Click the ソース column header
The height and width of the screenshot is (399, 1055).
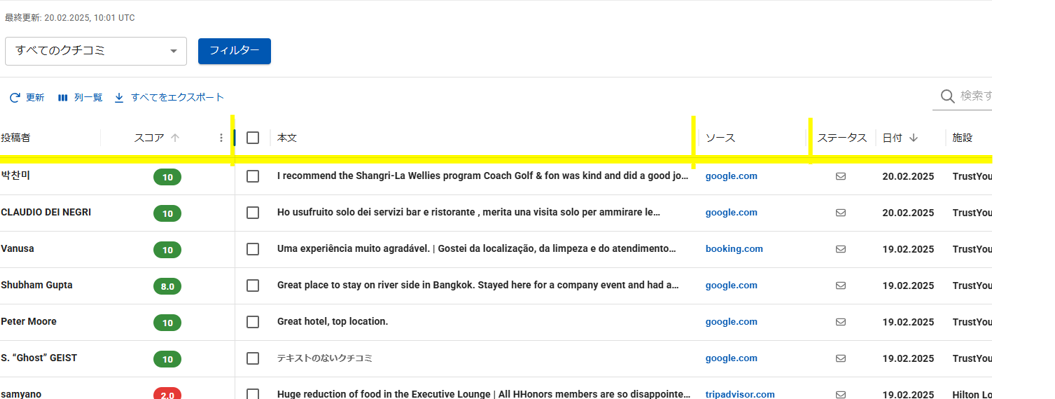pos(720,138)
